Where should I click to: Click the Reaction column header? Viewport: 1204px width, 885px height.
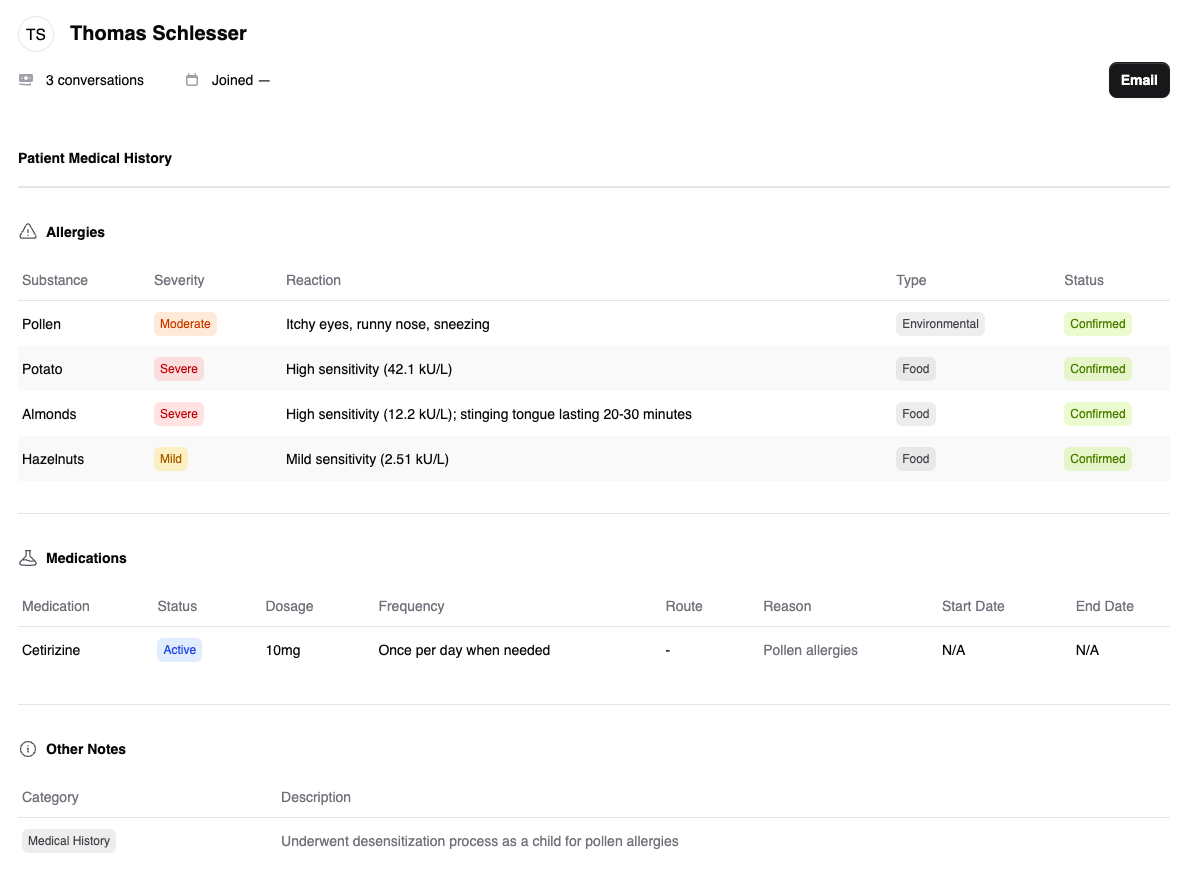click(x=313, y=280)
